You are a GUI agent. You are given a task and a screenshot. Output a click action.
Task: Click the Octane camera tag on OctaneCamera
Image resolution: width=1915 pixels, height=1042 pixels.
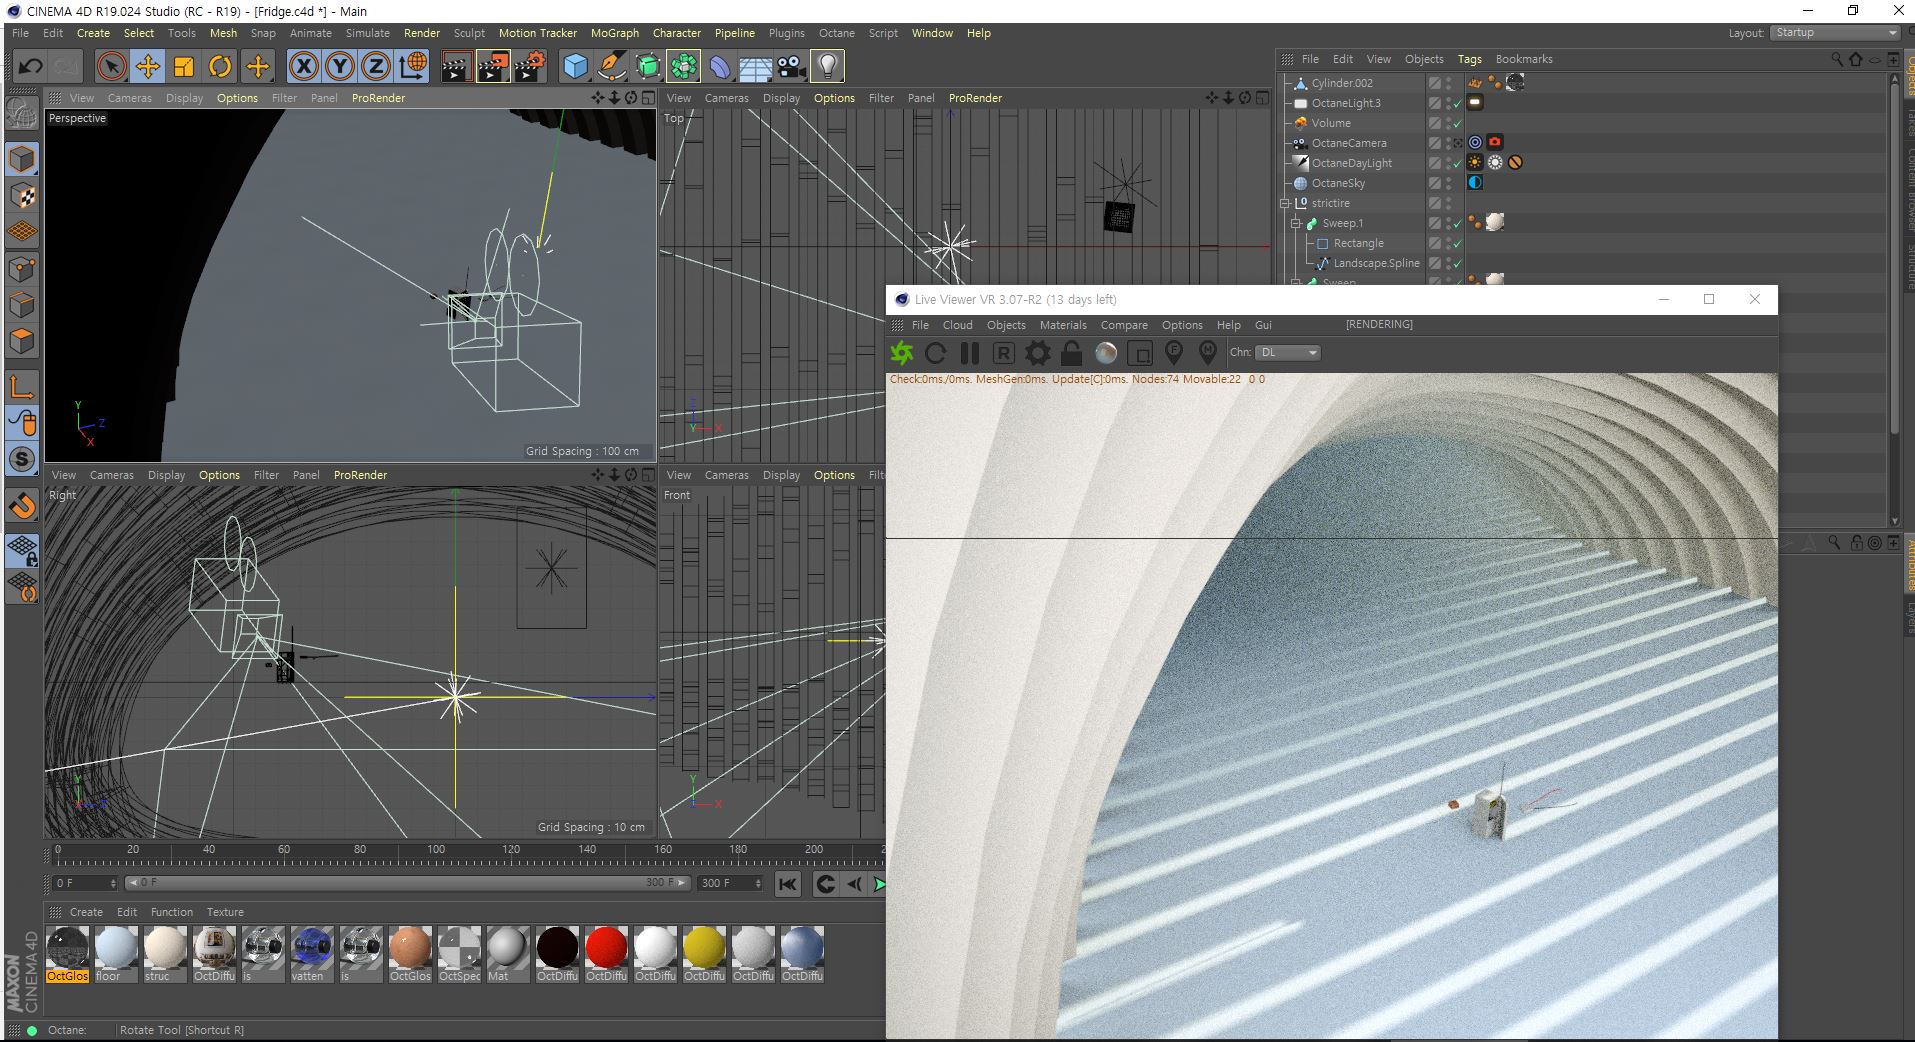click(1495, 142)
